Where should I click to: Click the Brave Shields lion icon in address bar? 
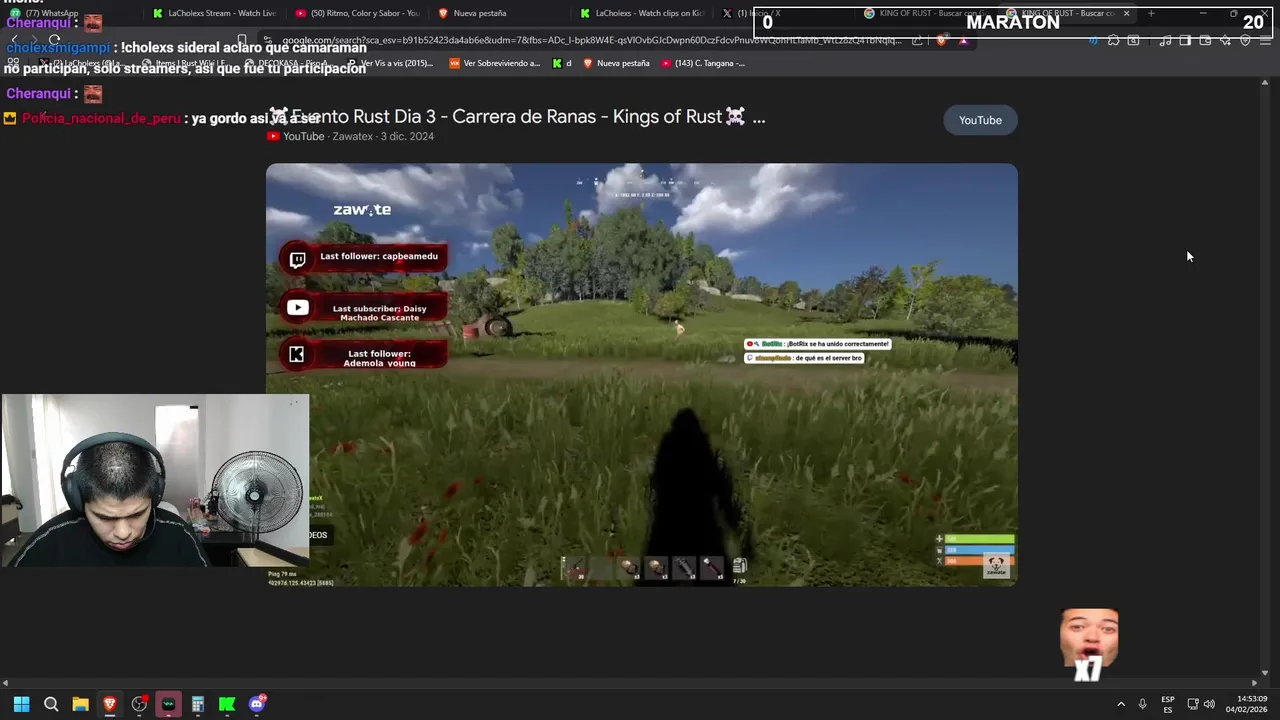pyautogui.click(x=941, y=41)
